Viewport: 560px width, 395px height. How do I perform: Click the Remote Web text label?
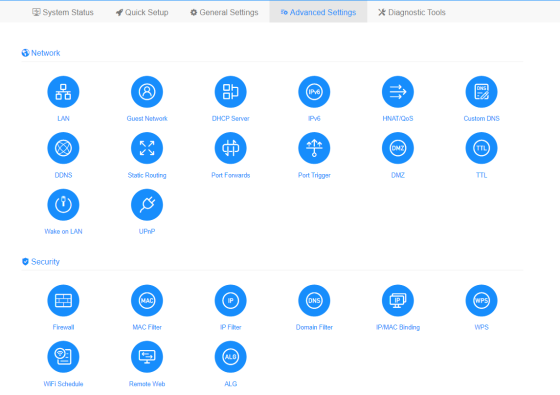[147, 384]
